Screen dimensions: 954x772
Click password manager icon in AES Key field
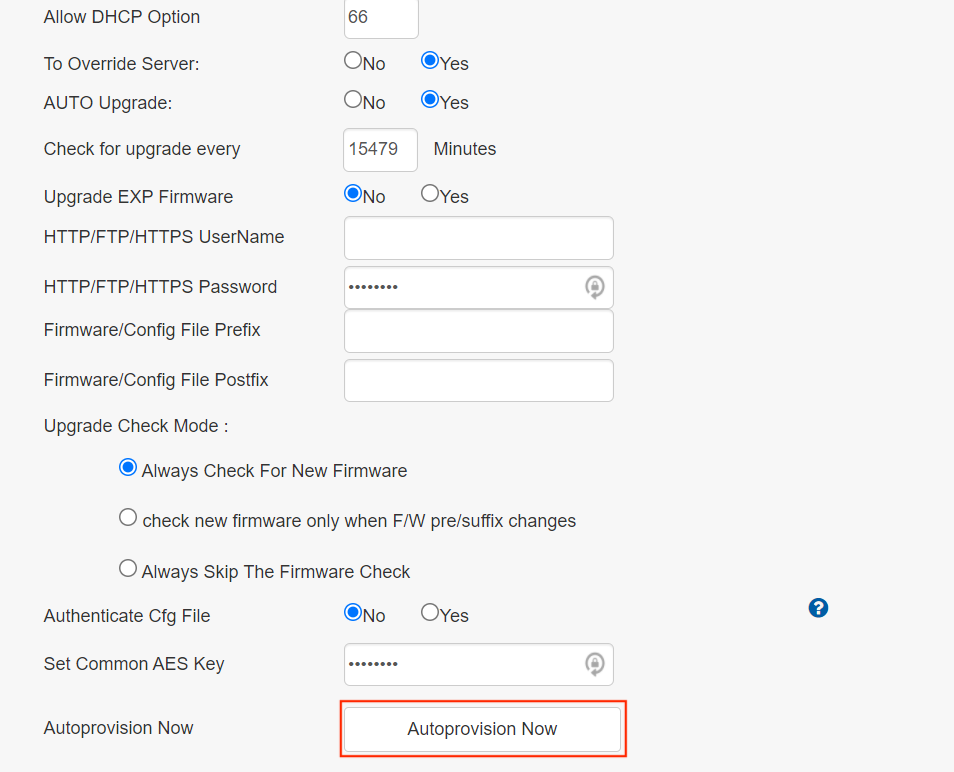[x=594, y=664]
